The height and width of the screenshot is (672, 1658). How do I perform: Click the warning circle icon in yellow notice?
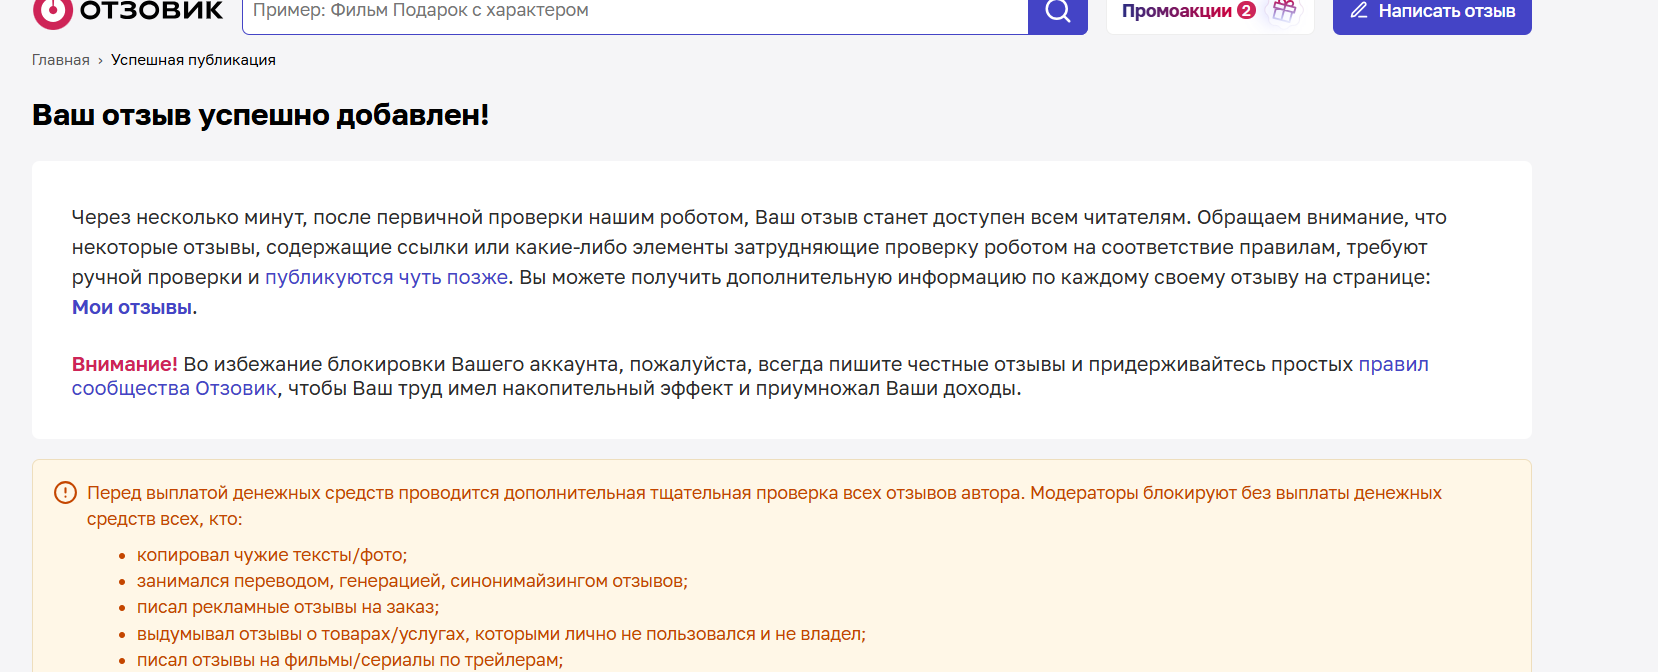(65, 492)
